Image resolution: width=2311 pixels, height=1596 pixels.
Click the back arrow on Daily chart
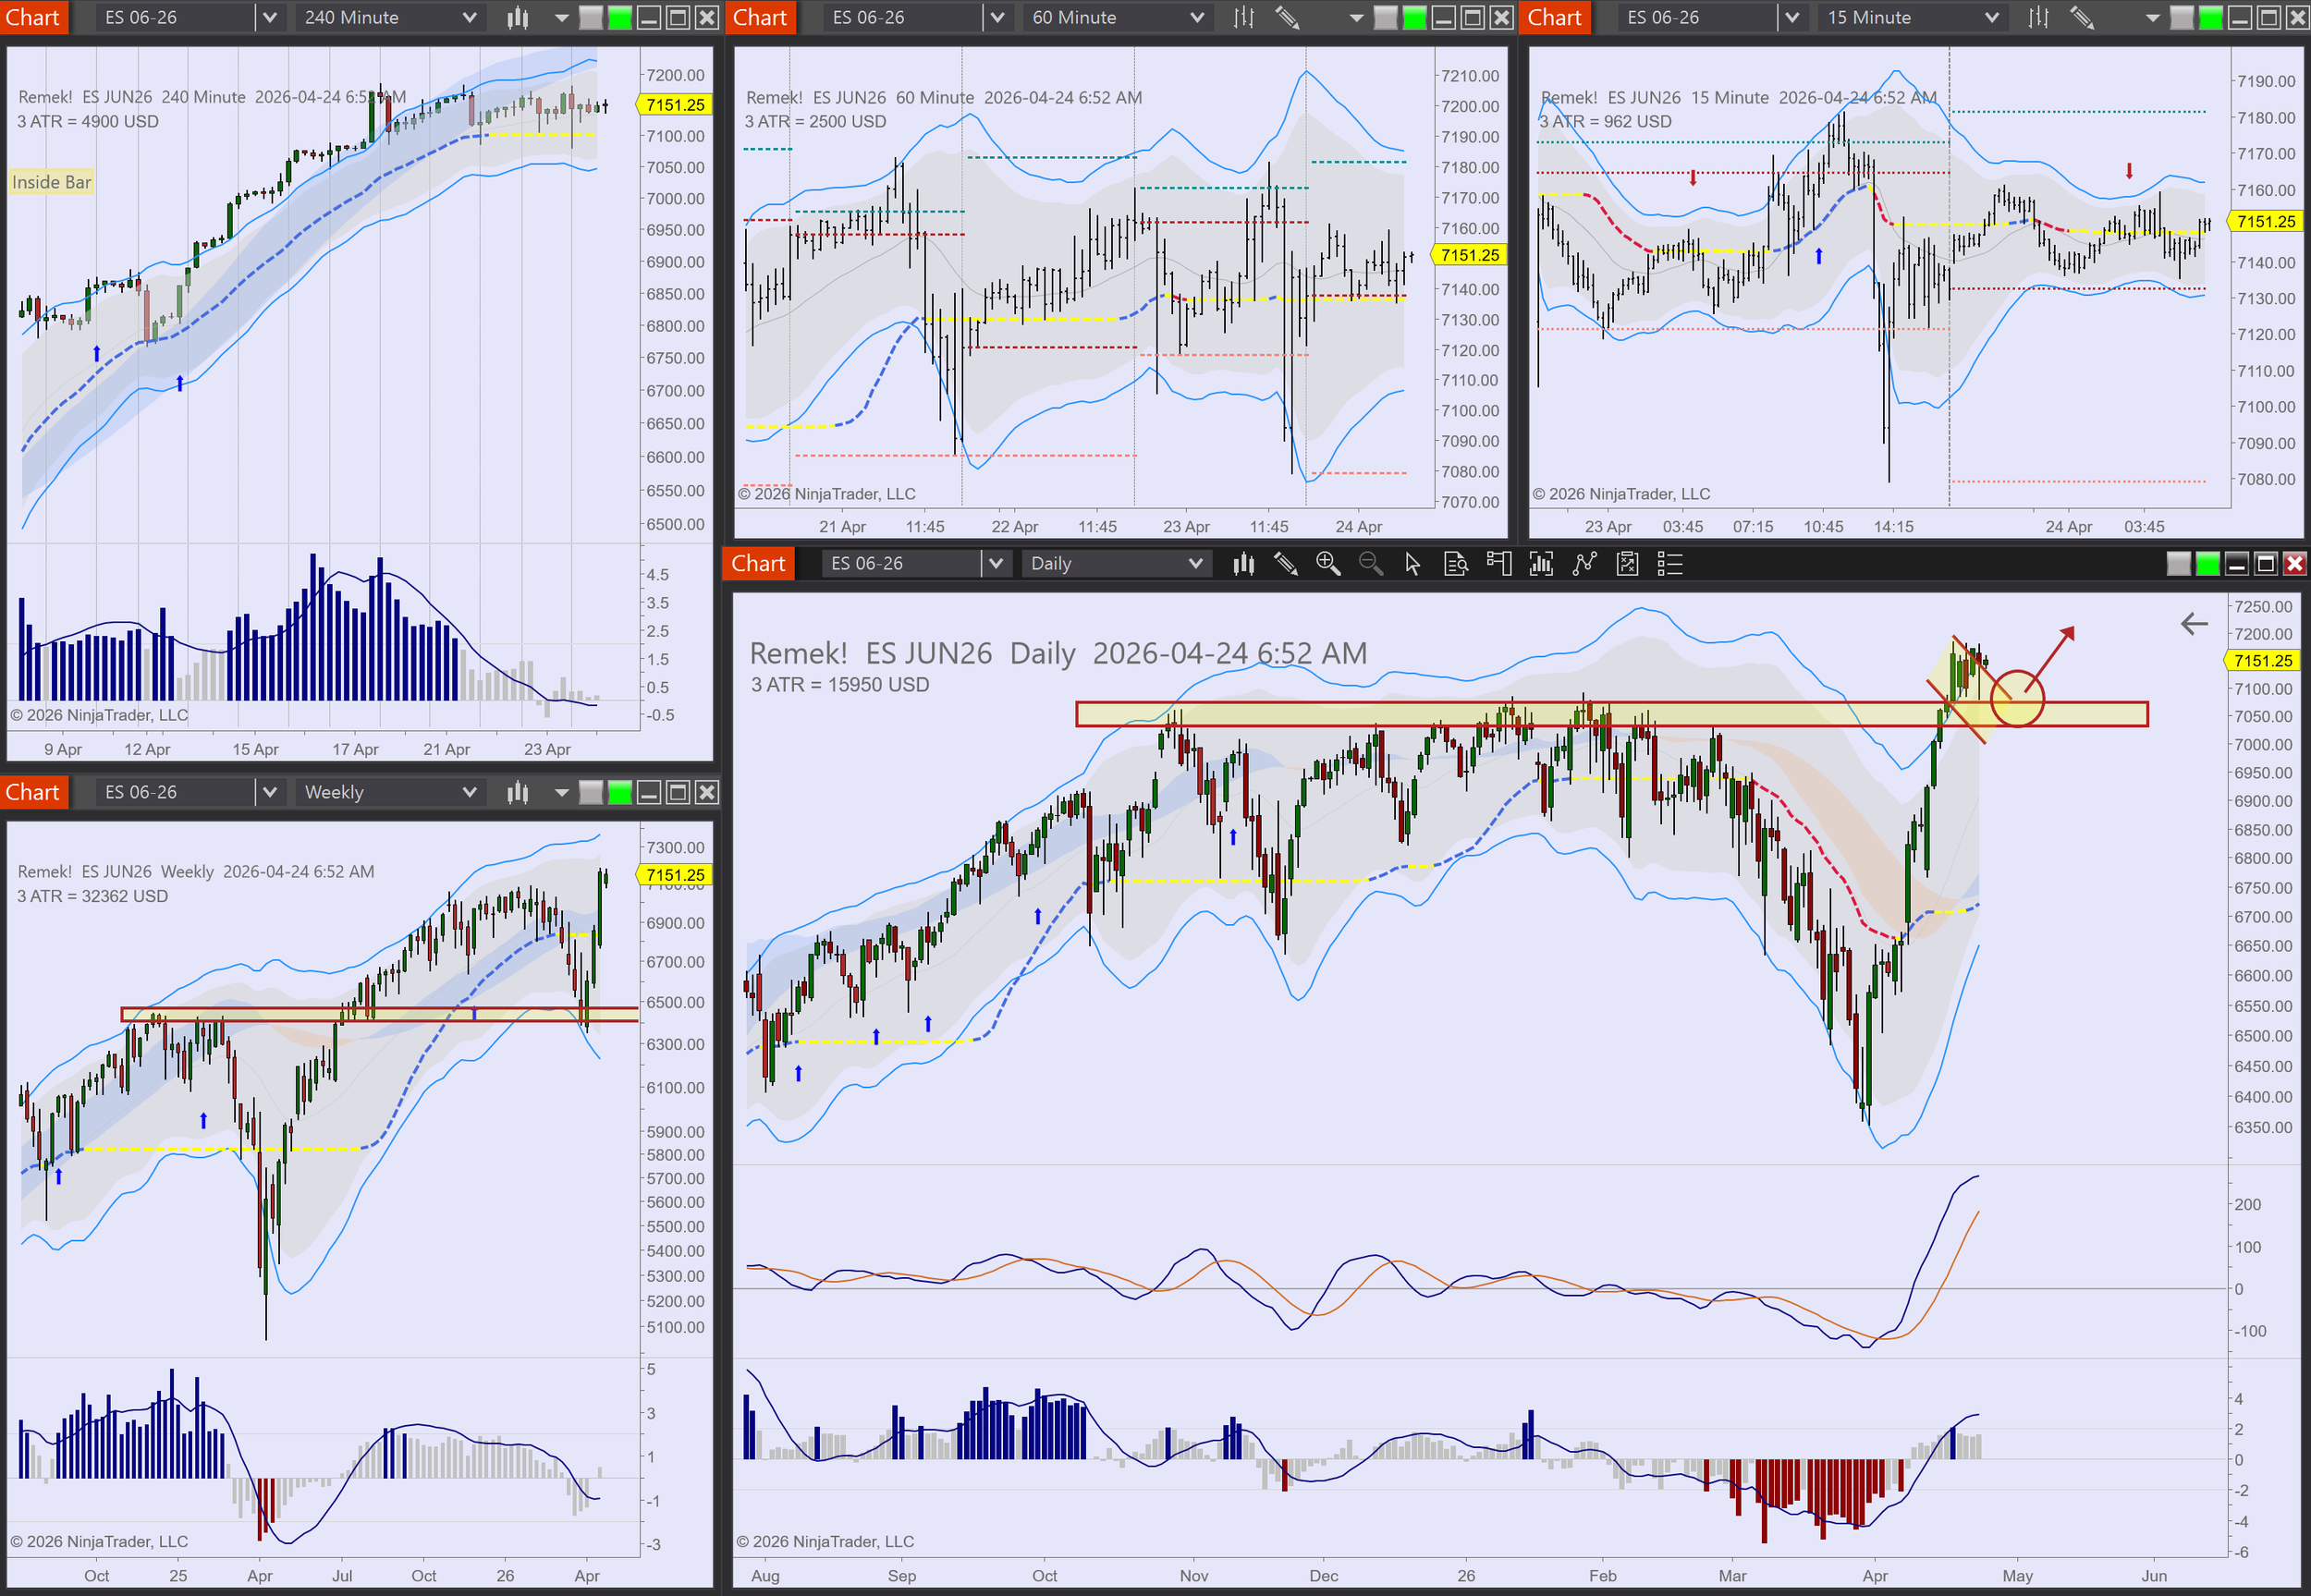point(2193,624)
